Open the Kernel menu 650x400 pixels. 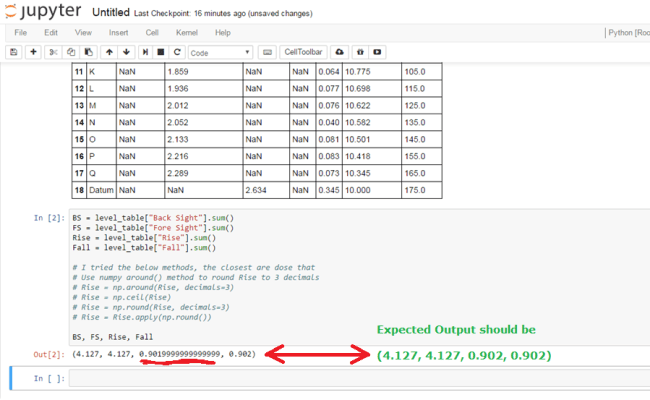click(187, 33)
